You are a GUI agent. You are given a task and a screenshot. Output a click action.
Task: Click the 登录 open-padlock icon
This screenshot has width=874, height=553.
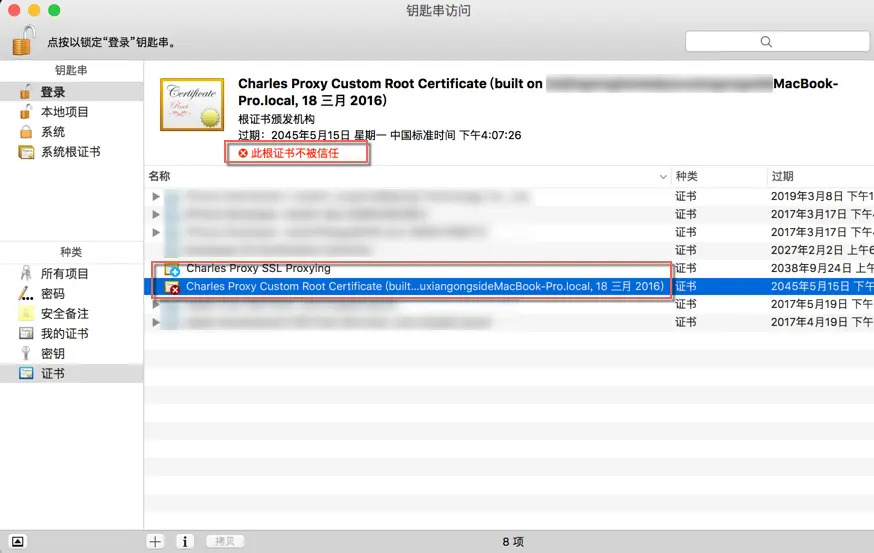click(26, 91)
